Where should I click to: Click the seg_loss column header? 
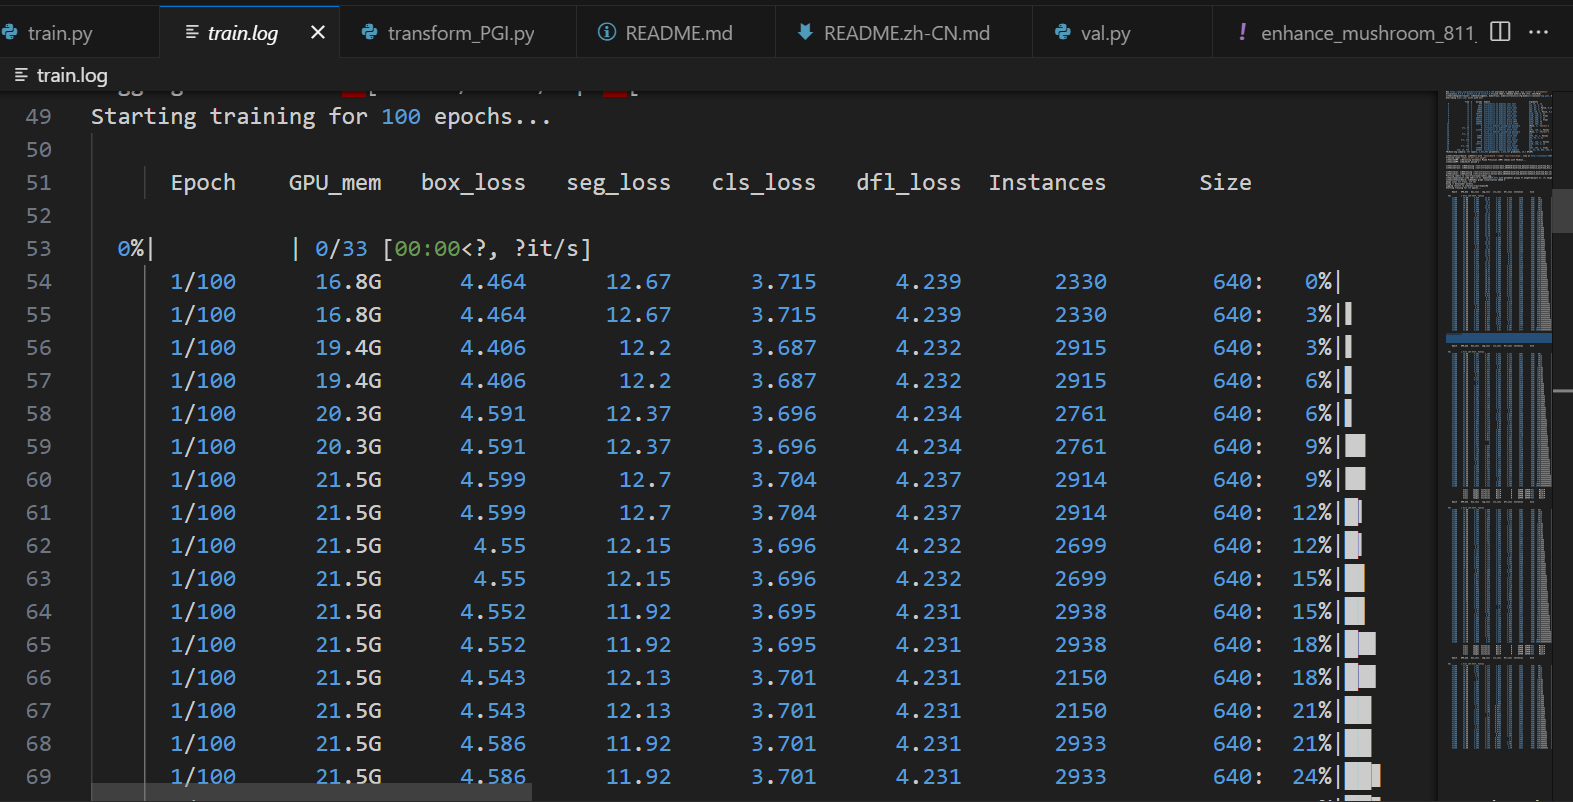[618, 183]
